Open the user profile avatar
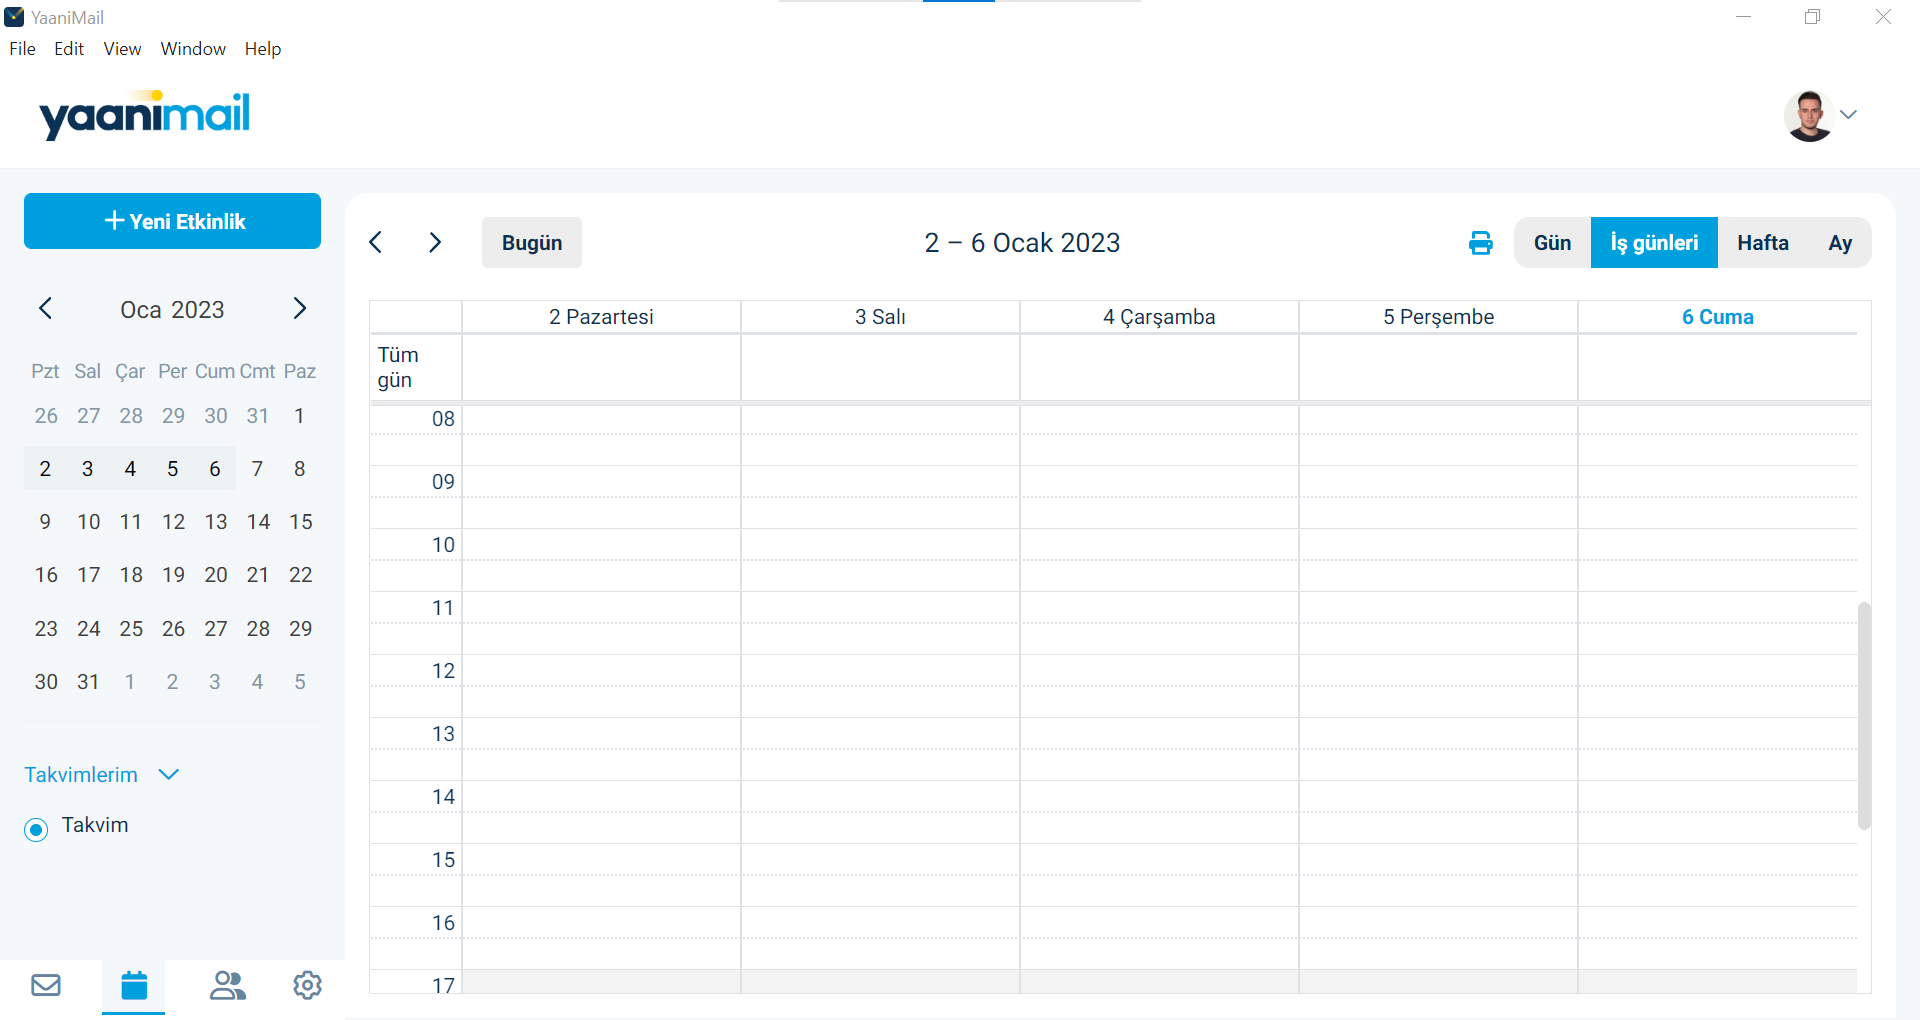The image size is (1920, 1020). coord(1809,116)
